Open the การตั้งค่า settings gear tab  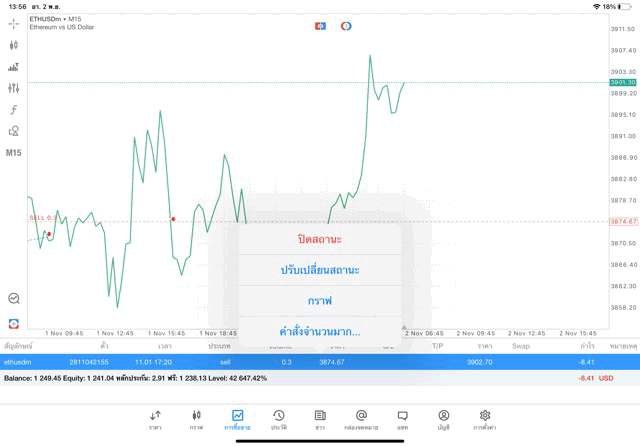pyautogui.click(x=485, y=418)
